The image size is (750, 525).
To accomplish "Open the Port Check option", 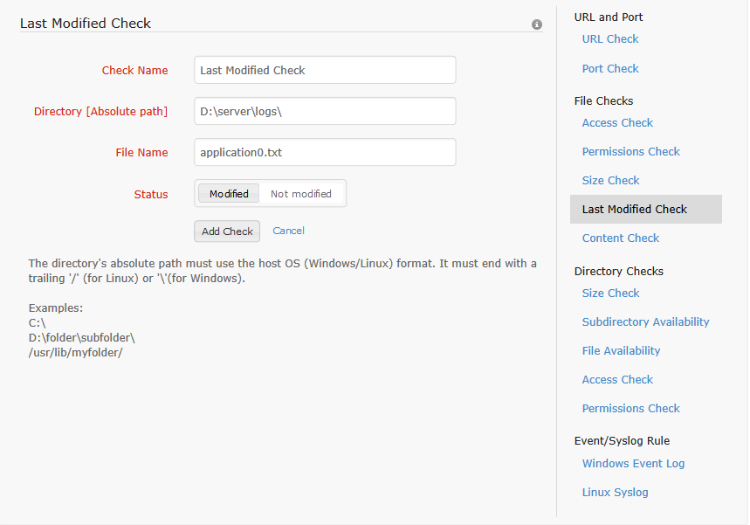I will click(610, 69).
